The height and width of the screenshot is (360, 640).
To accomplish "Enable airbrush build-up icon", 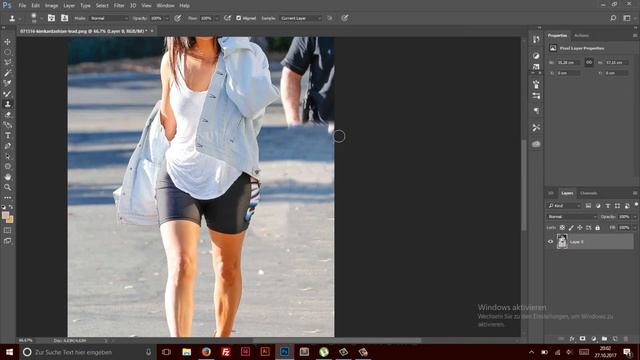I will pyautogui.click(x=227, y=18).
